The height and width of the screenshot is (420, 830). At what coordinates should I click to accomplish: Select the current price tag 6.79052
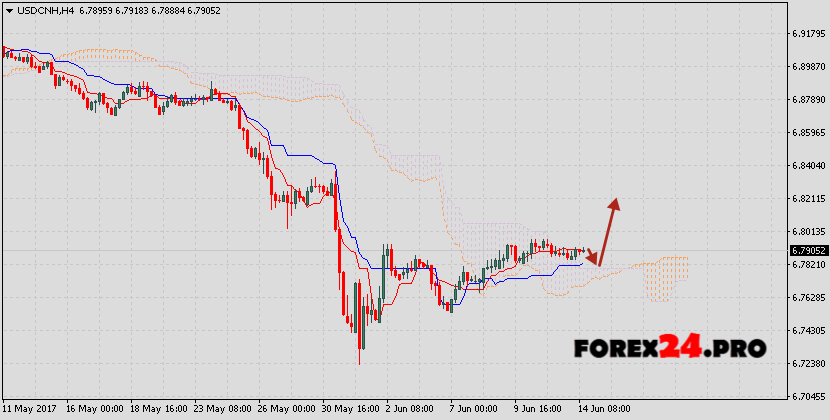click(807, 250)
